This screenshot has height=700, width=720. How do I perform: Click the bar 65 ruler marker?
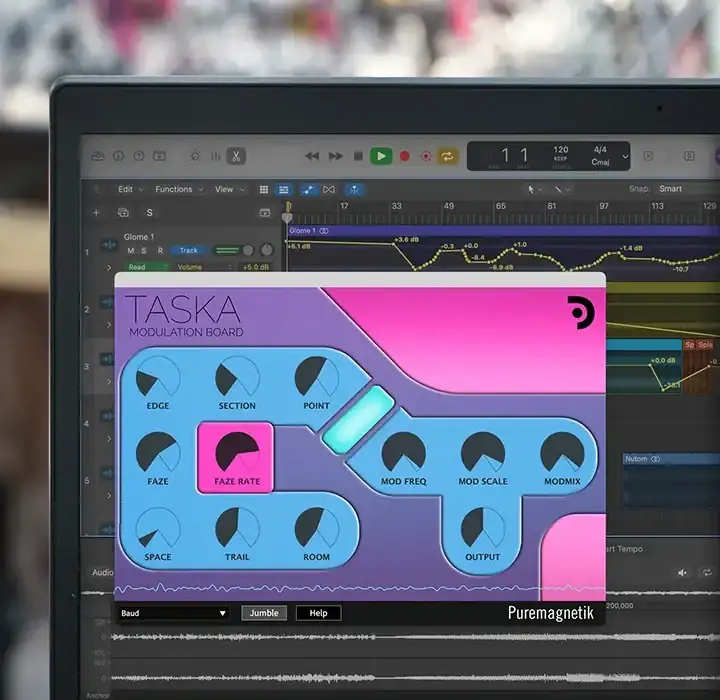pyautogui.click(x=501, y=206)
